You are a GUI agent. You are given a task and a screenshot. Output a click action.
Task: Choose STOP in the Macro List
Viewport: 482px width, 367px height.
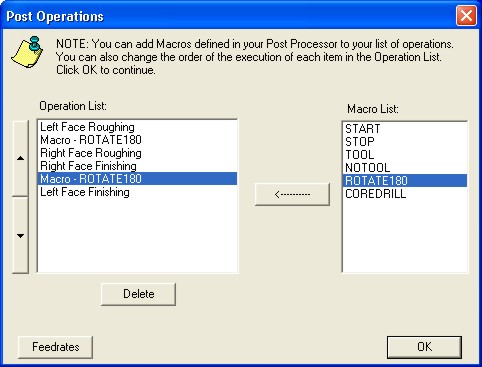(x=405, y=142)
